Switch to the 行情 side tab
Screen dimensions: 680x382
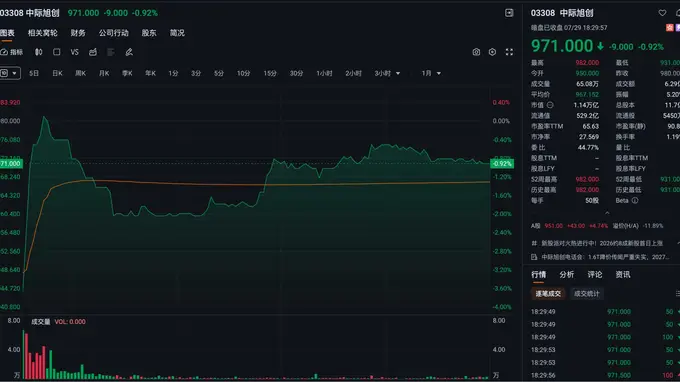coord(539,274)
